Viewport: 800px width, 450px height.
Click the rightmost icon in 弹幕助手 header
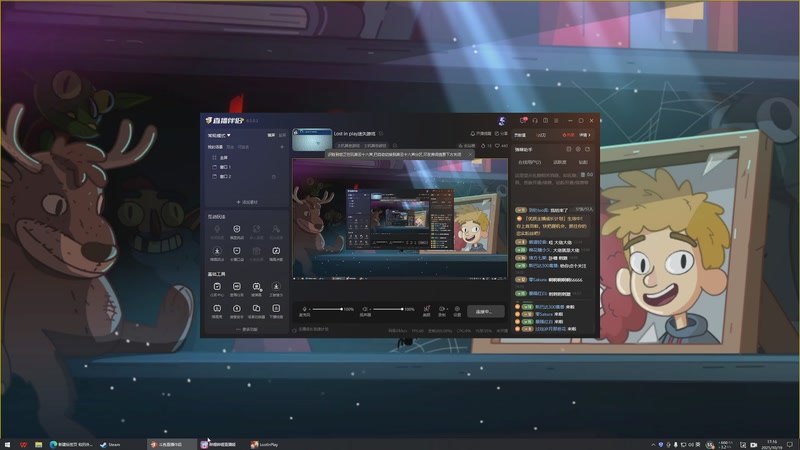point(587,149)
